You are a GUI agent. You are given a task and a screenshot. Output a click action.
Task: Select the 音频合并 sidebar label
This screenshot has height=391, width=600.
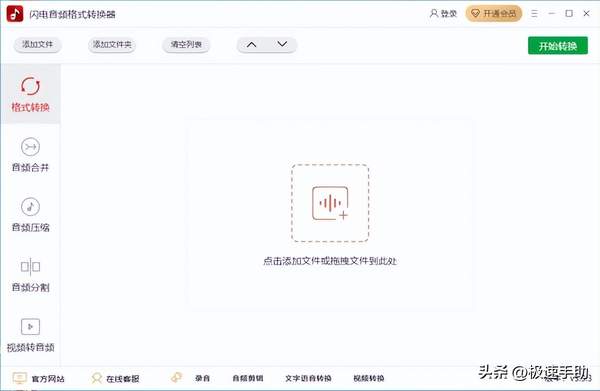click(30, 167)
